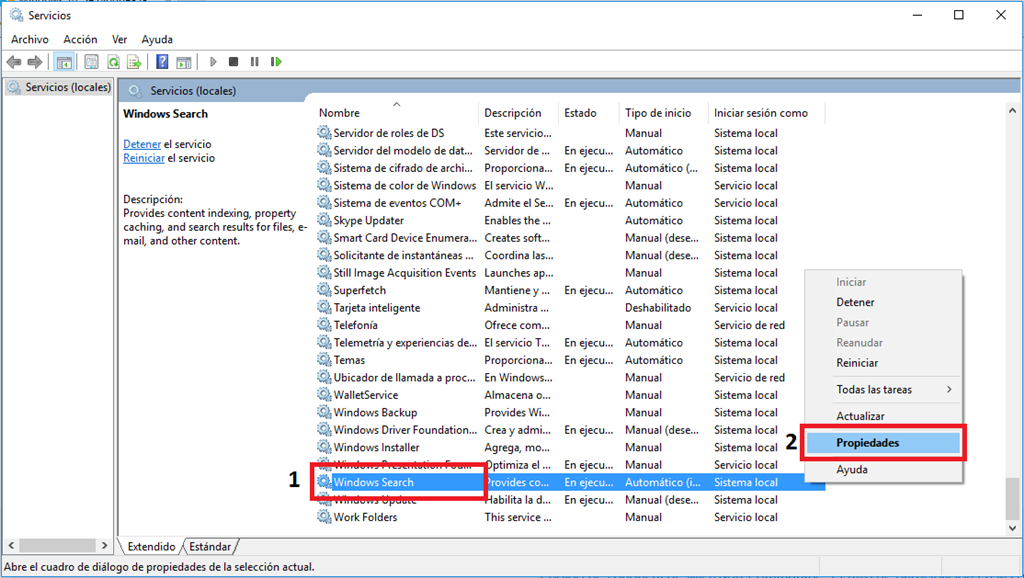Click the Reiniciar el servicio link
The image size is (1024, 578).
[144, 158]
